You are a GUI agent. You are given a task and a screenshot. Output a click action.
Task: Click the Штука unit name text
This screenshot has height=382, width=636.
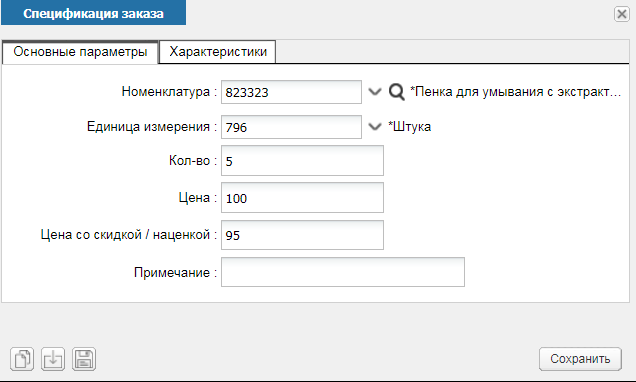(409, 127)
